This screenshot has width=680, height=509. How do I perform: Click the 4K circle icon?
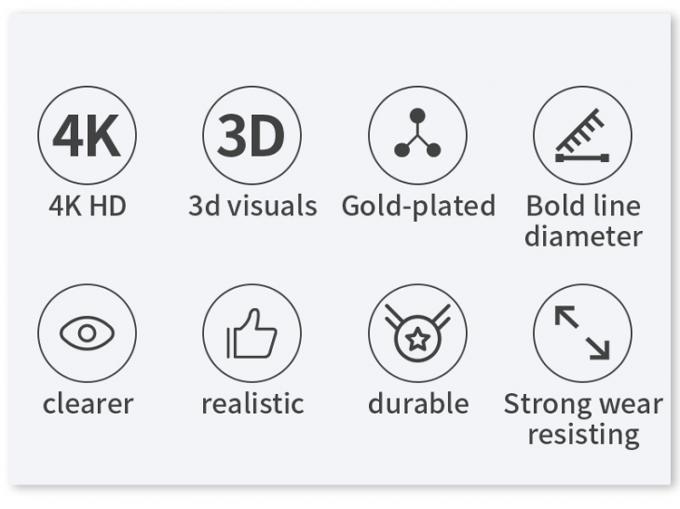tap(87, 135)
